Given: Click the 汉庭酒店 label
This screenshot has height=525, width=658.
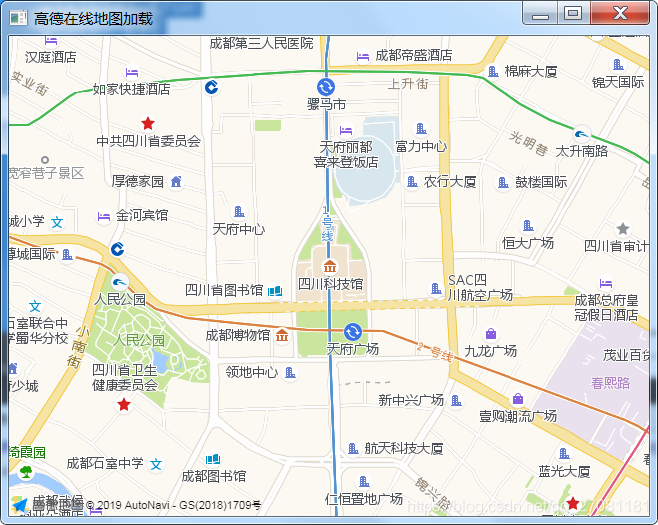Looking at the screenshot, I should [50, 57].
